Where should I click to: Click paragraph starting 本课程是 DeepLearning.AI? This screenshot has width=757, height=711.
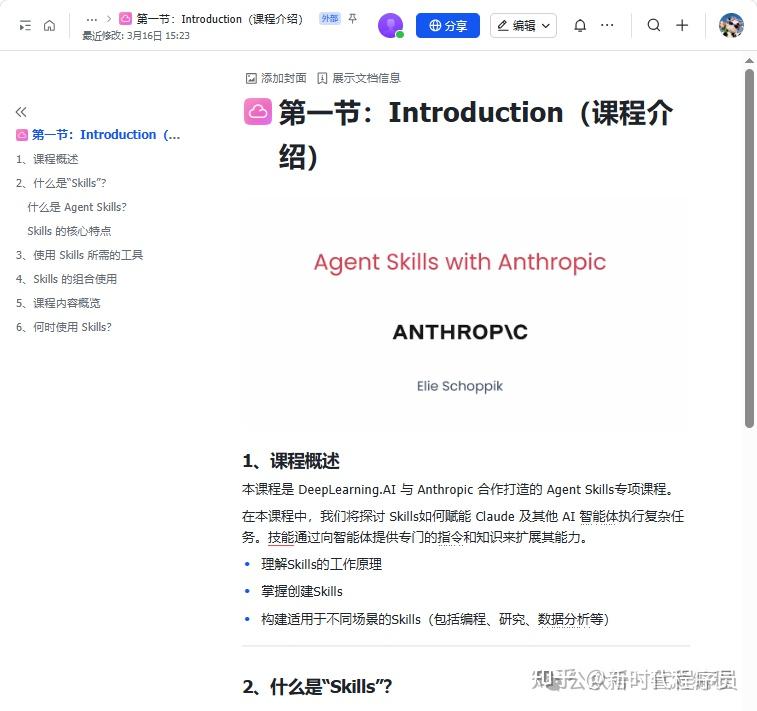(x=458, y=489)
